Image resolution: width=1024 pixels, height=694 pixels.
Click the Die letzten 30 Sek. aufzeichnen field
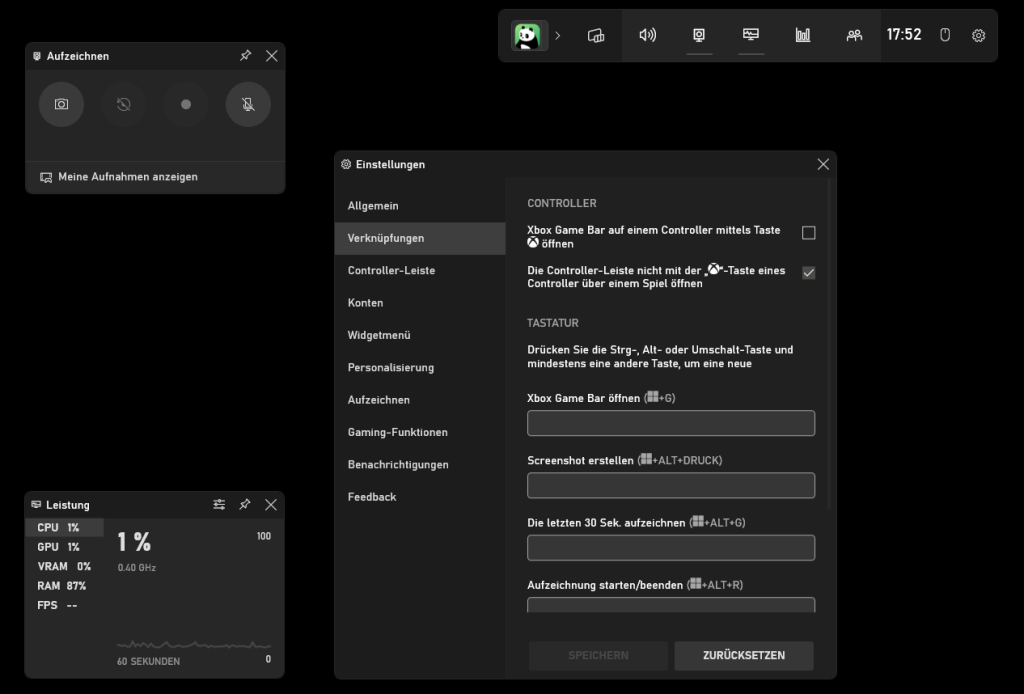671,548
